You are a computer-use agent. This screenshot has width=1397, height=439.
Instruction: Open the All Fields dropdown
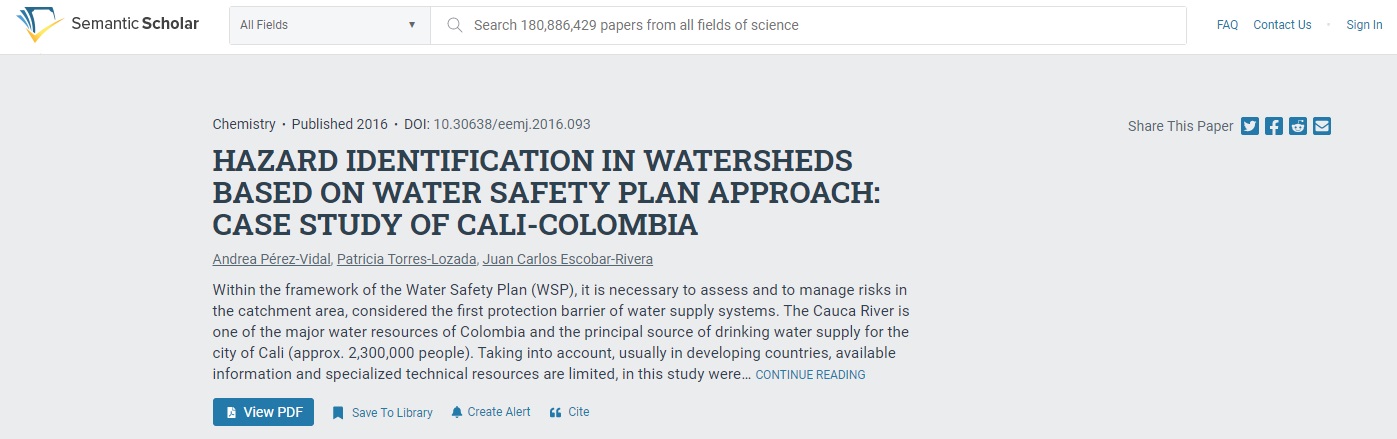click(329, 25)
